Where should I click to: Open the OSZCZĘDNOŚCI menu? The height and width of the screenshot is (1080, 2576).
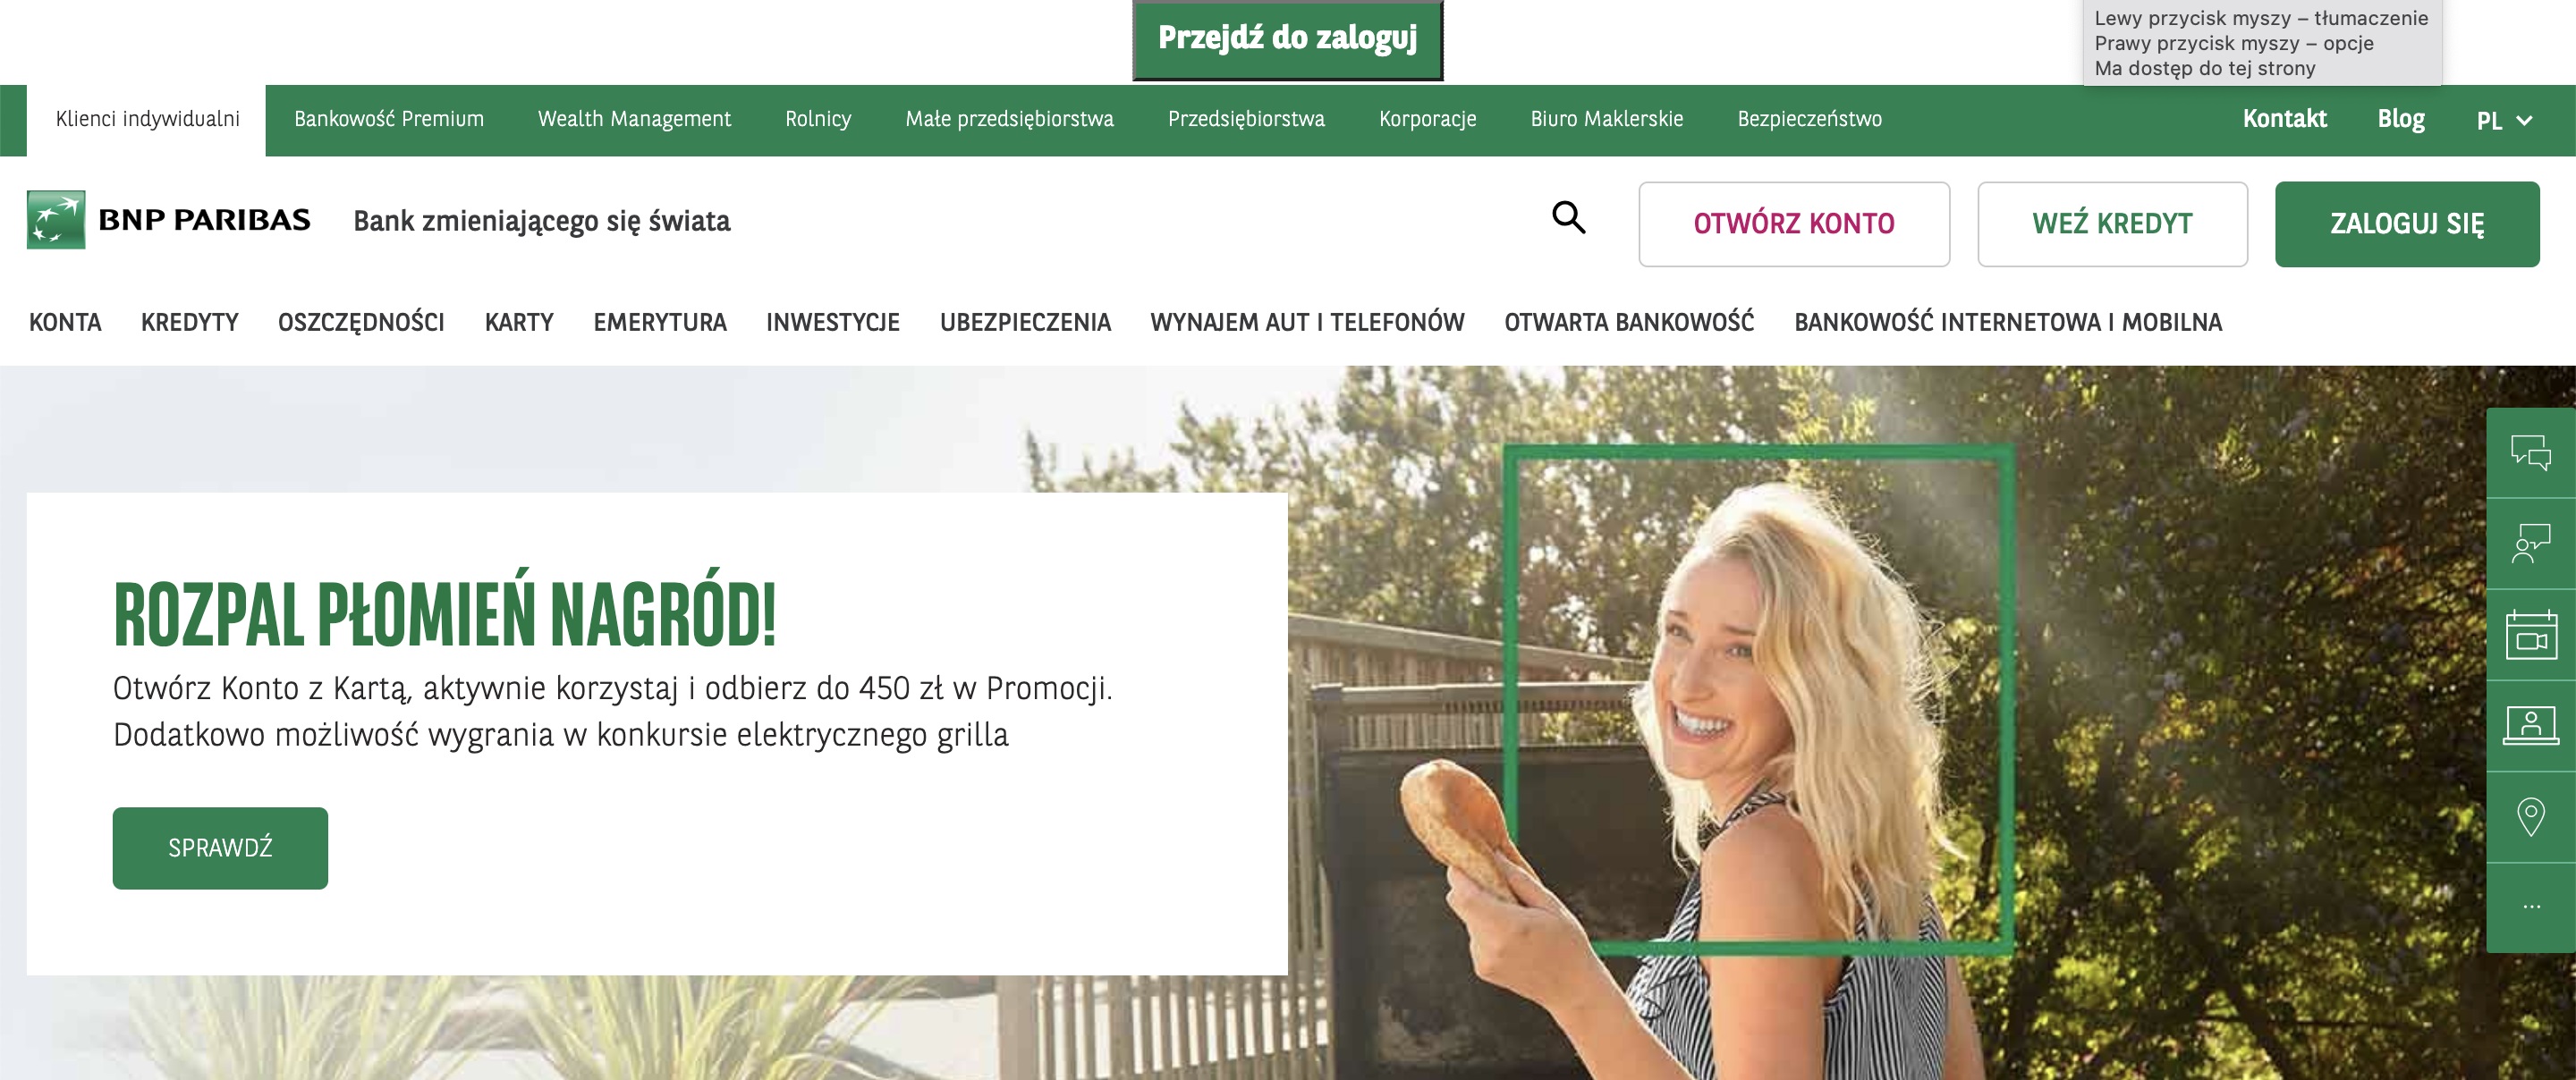click(x=361, y=322)
